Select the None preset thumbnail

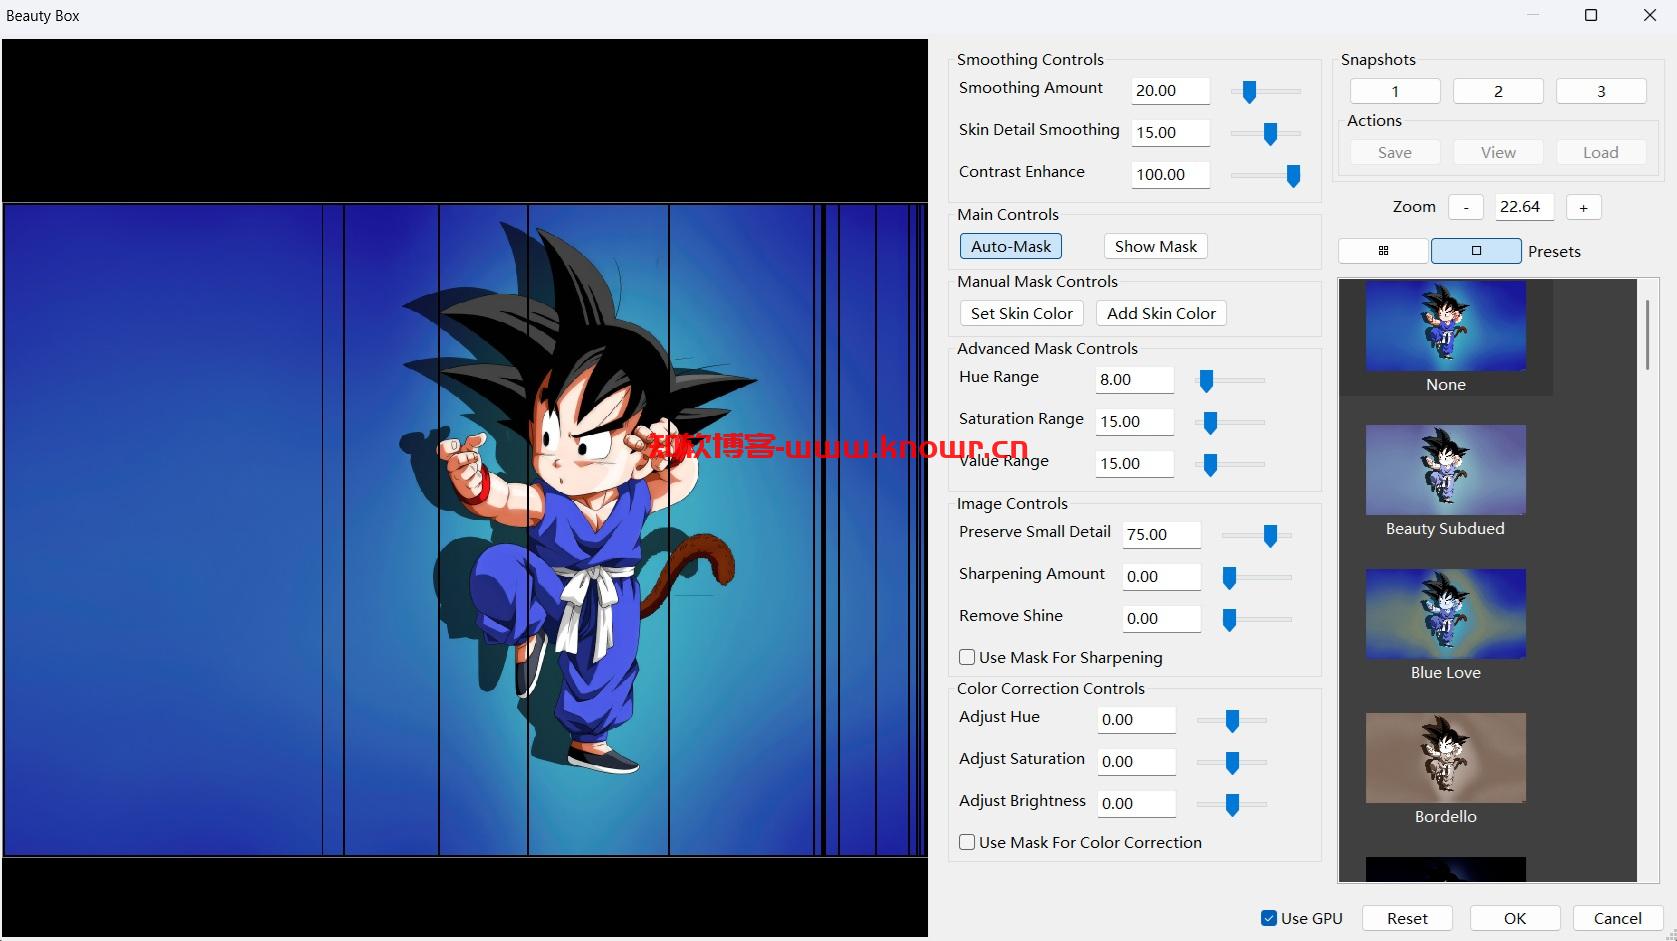(x=1446, y=326)
